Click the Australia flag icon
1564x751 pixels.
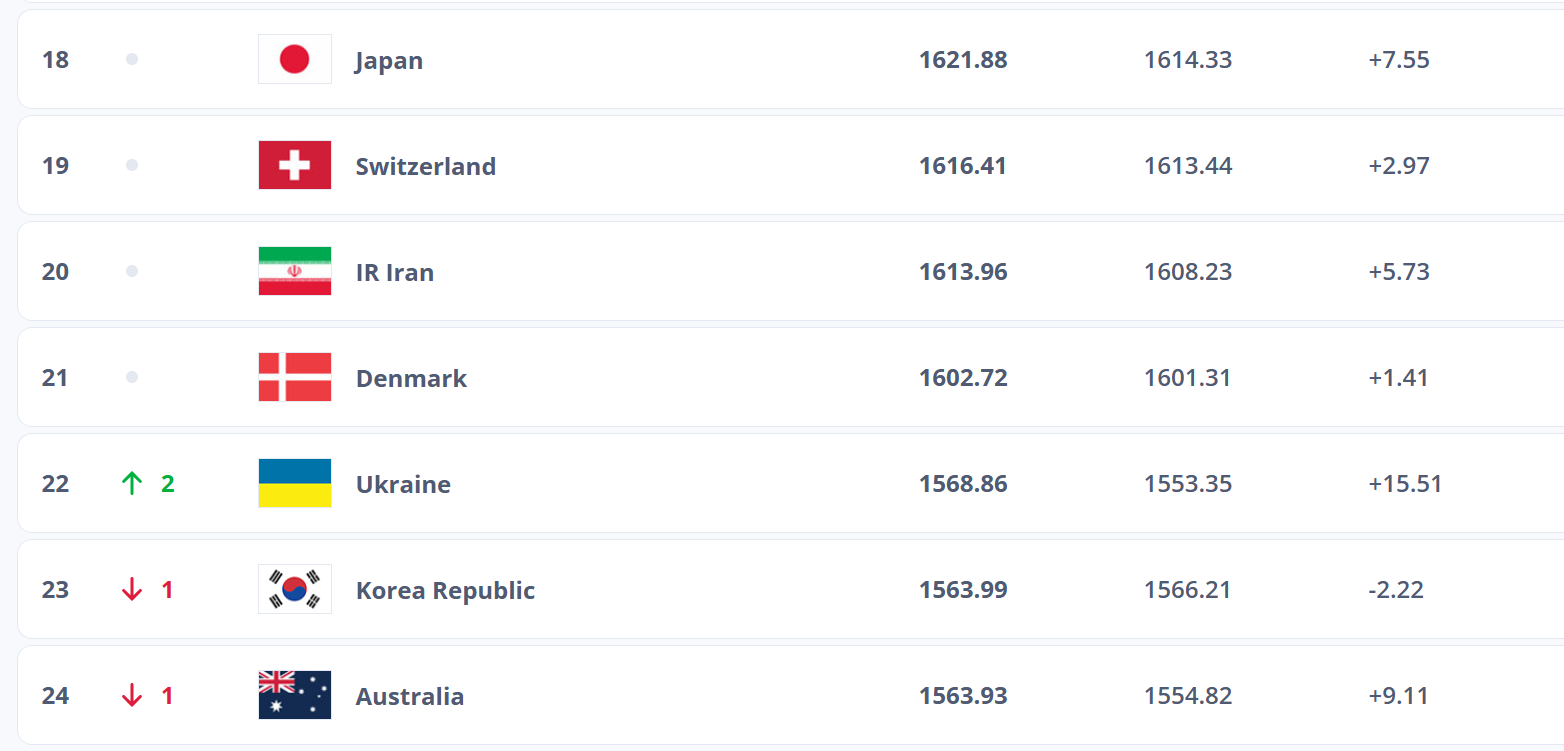(x=295, y=695)
